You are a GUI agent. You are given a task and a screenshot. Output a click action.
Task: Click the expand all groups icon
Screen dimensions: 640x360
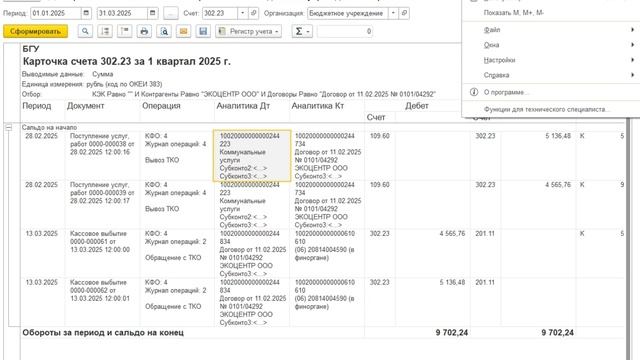pos(105,31)
